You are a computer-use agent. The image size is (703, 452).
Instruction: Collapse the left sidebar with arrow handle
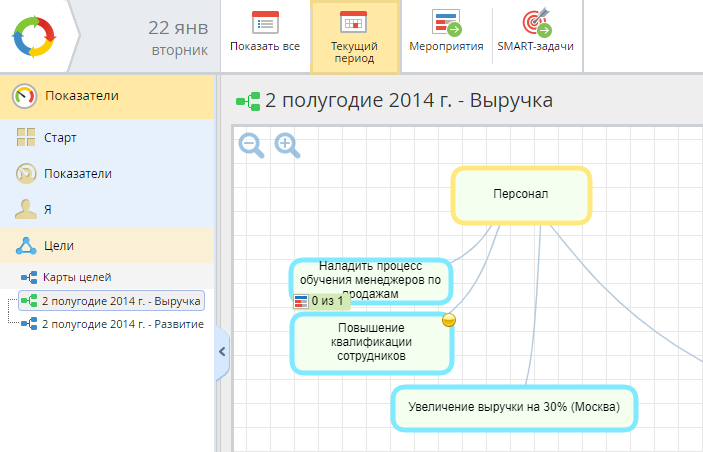pos(222,352)
